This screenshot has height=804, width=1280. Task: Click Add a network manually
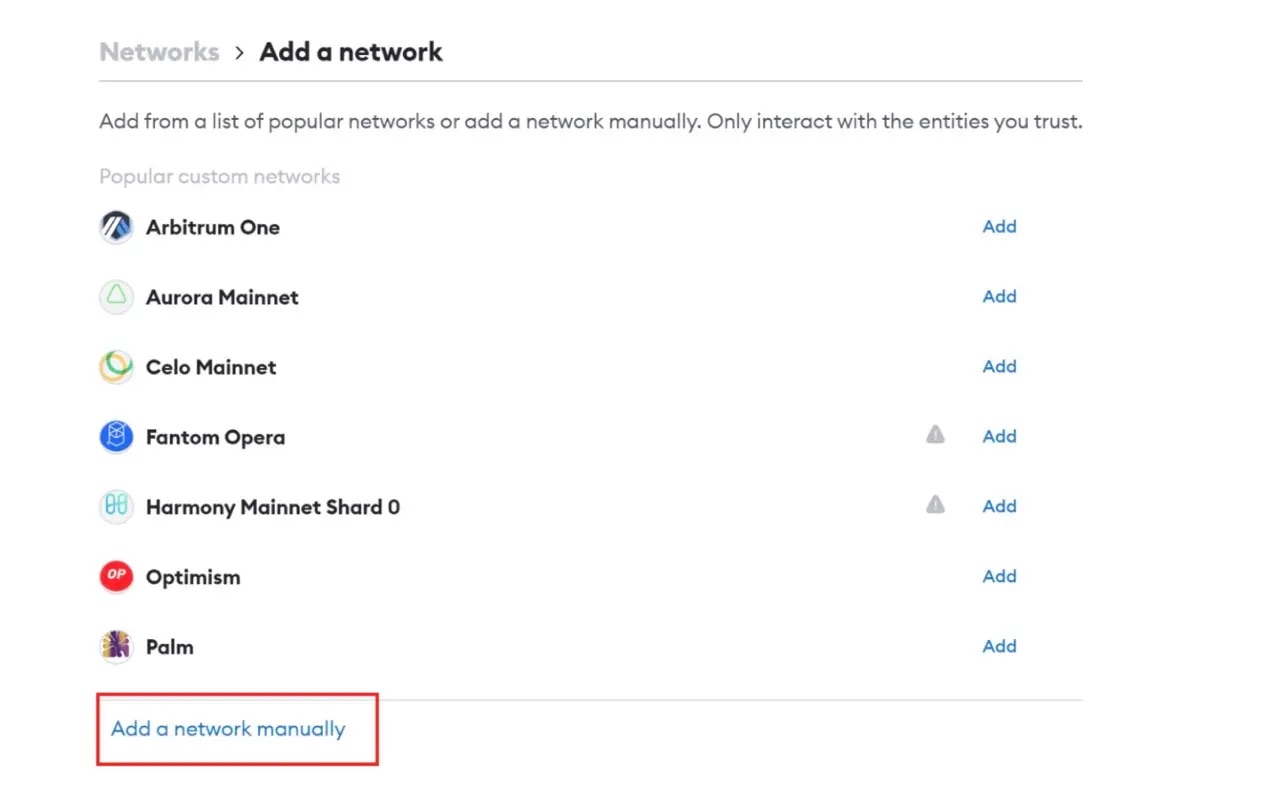(x=225, y=729)
